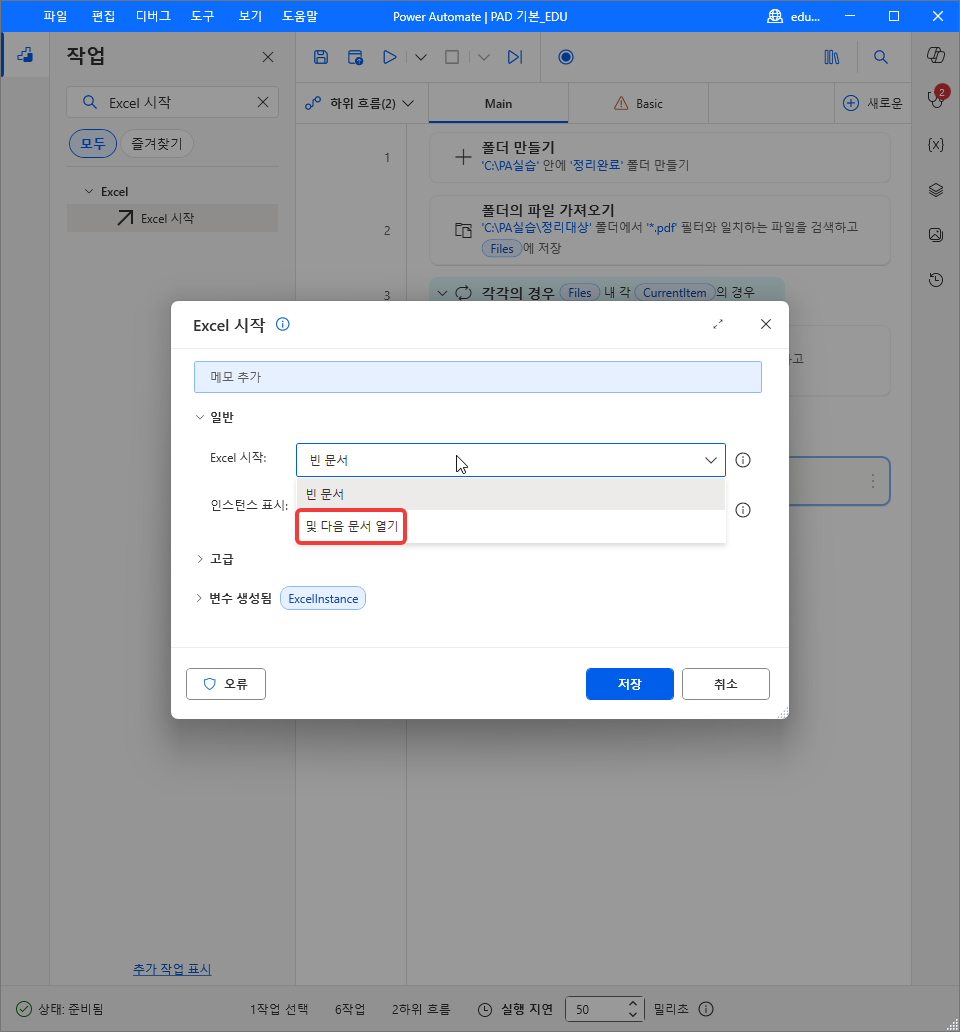Select the 즐겨찾기 filter pill
Screen dimensions: 960x1032
click(x=157, y=143)
